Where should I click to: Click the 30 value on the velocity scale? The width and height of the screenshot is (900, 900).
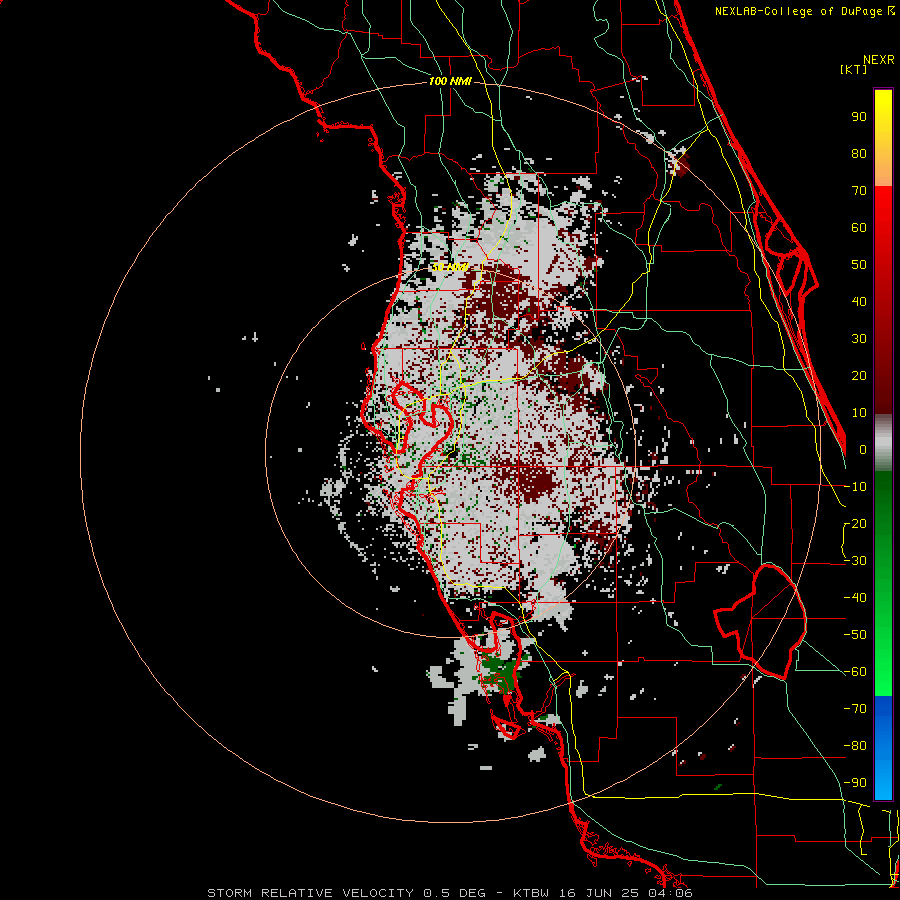coord(859,339)
